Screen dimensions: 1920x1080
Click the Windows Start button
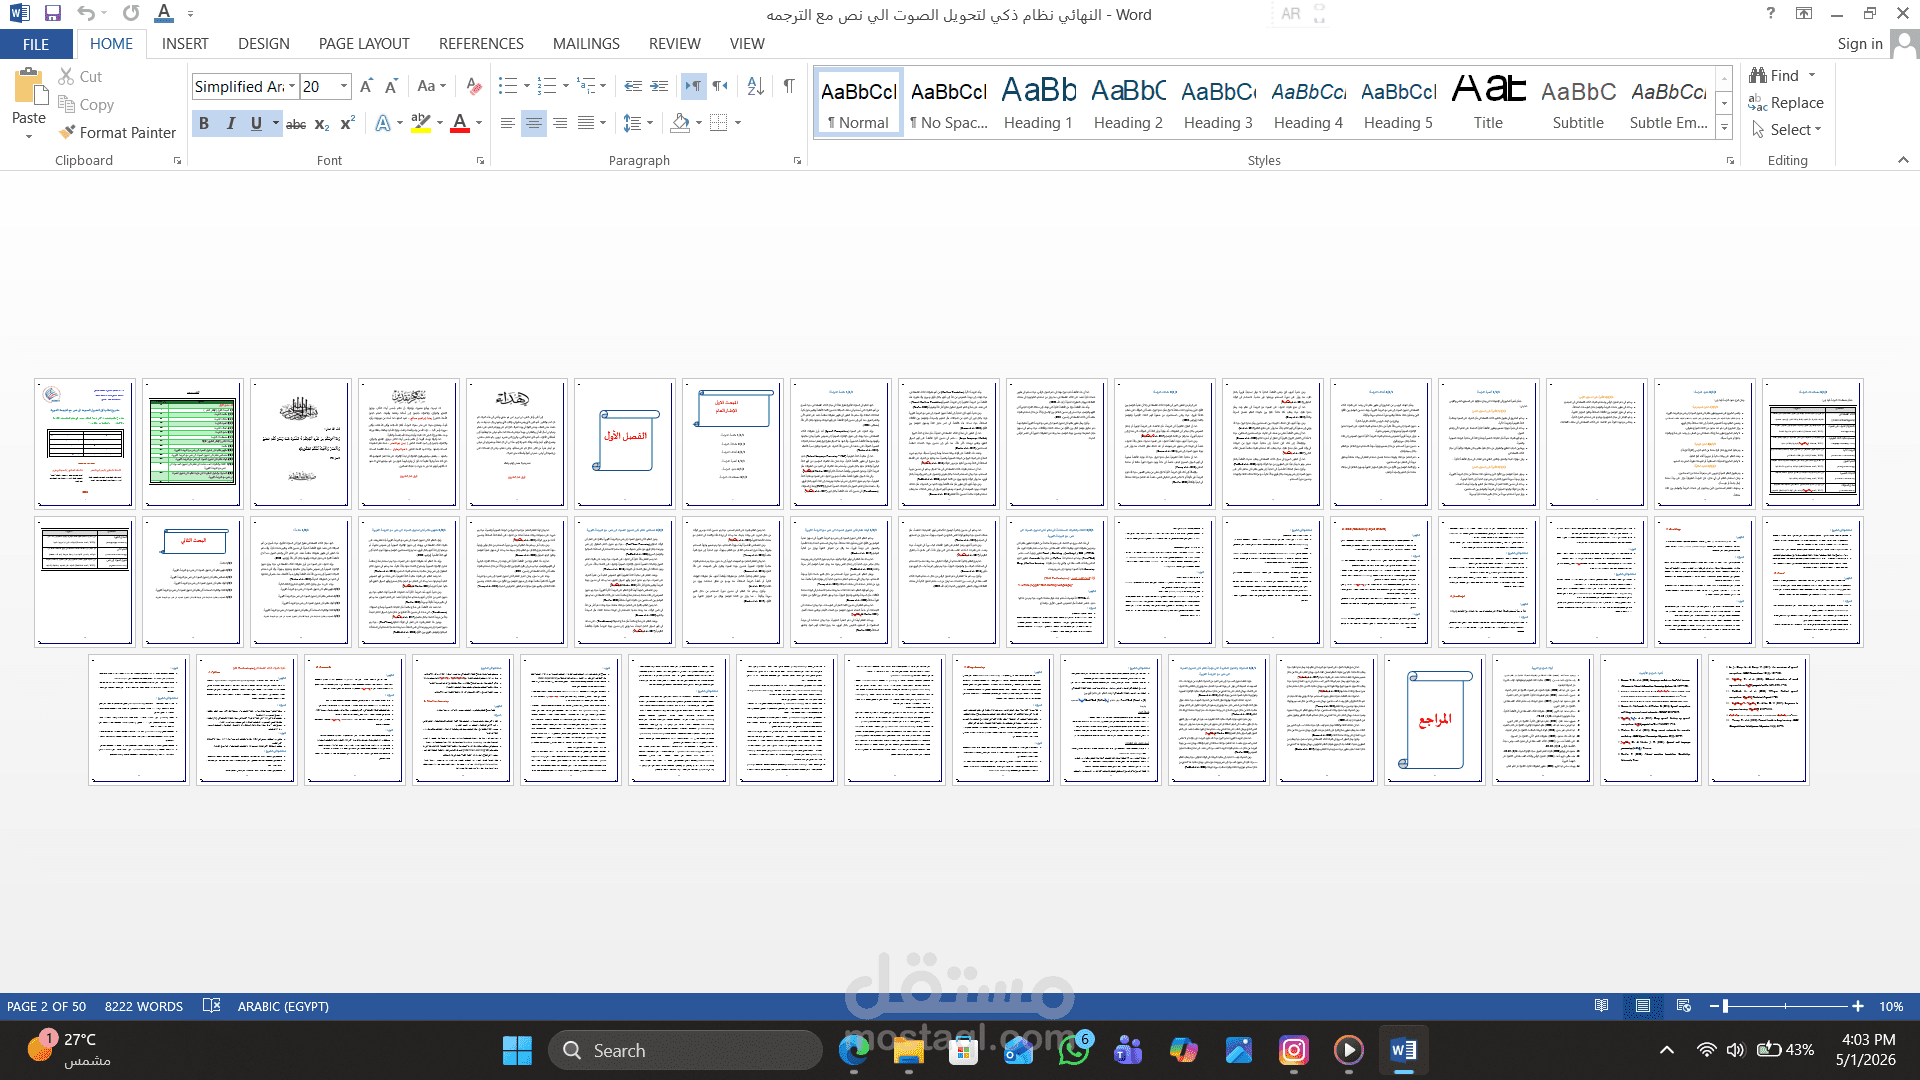coord(517,1050)
